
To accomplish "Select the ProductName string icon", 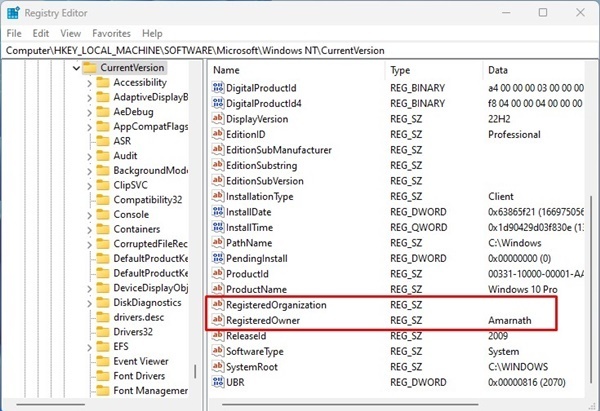I will 218,289.
